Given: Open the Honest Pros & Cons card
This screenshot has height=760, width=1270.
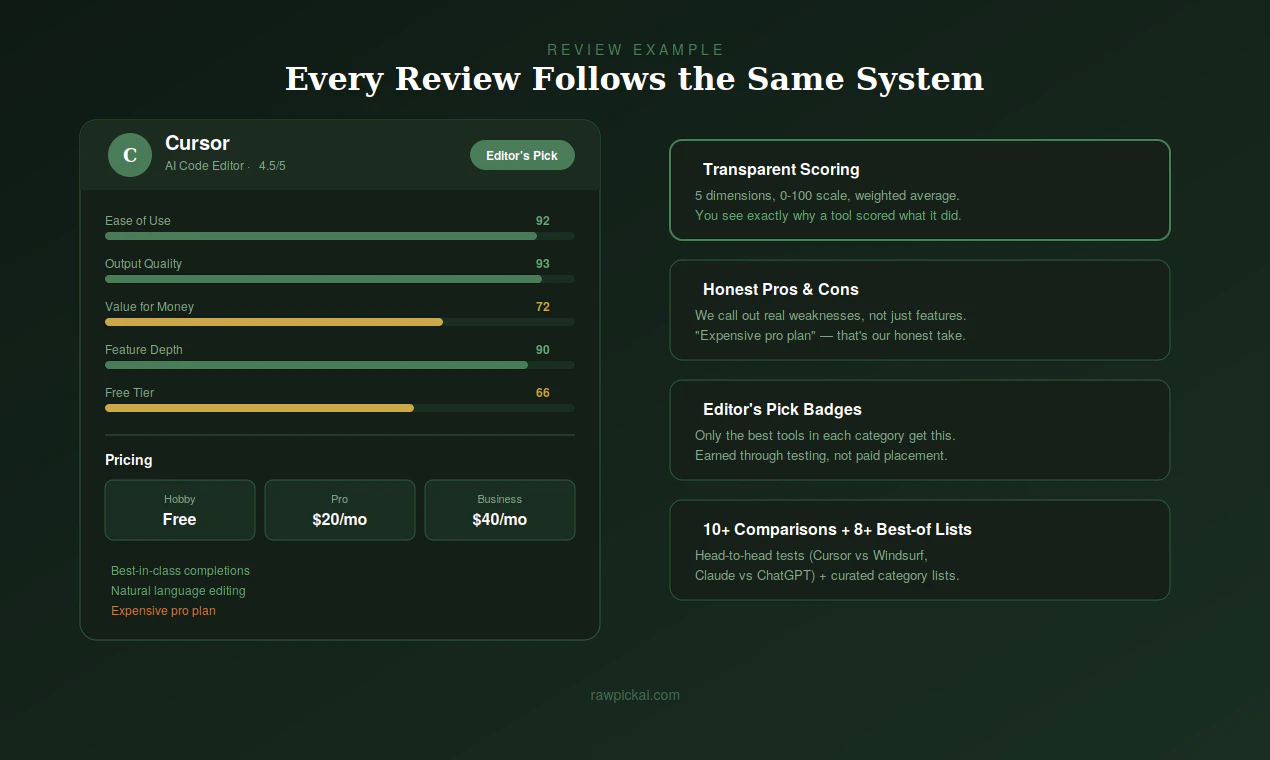Looking at the screenshot, I should pos(920,310).
